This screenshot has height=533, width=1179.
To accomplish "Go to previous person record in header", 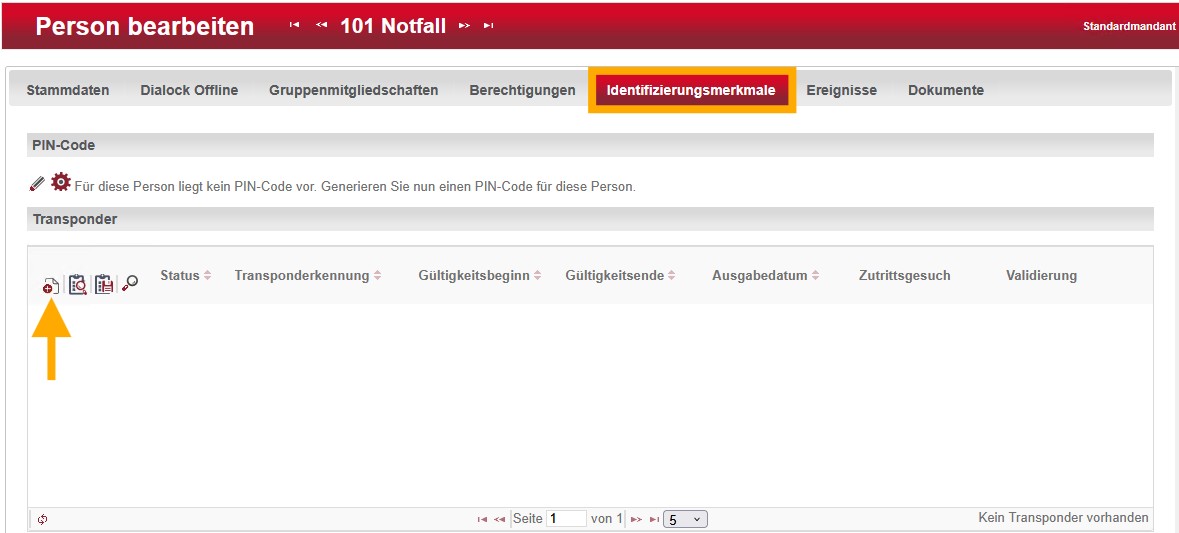I will click(x=321, y=26).
